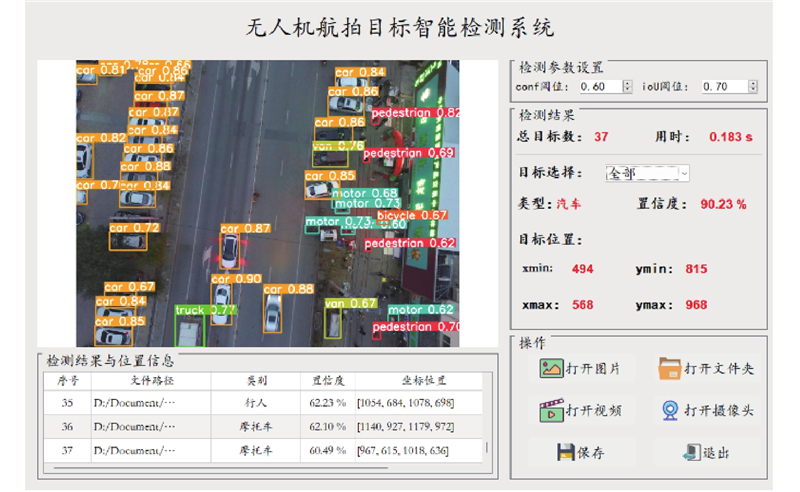Viewport: 800px width, 492px height.
Task: Click the results table horizontal scrollbar
Action: pos(220,468)
